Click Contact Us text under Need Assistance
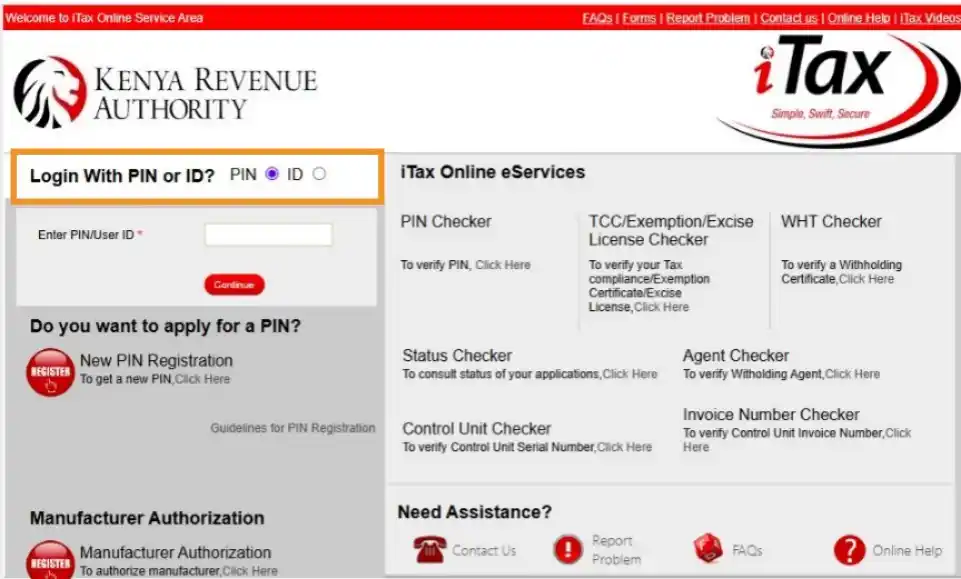 (x=484, y=551)
